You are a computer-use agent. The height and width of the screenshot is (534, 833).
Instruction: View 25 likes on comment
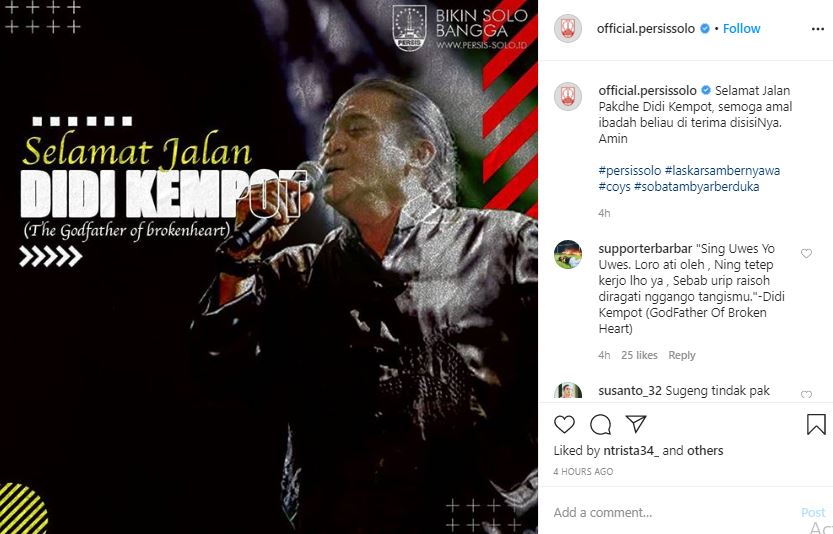click(x=639, y=355)
